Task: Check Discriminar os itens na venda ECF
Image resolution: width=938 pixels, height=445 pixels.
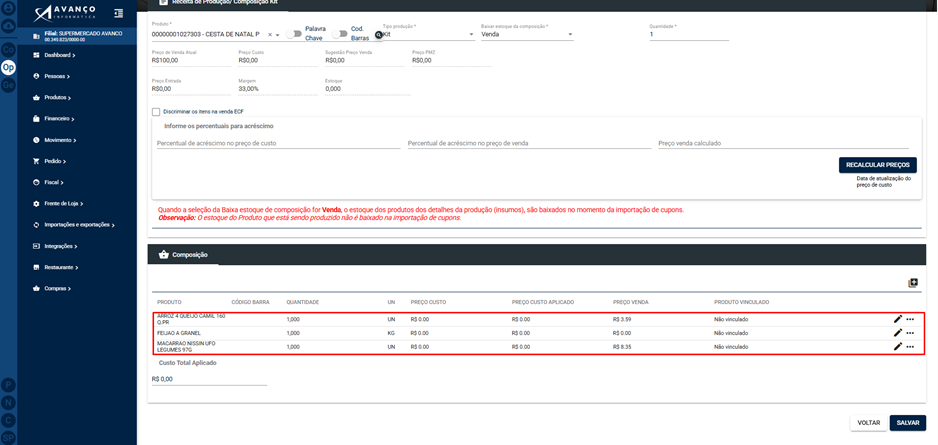Action: click(x=156, y=112)
